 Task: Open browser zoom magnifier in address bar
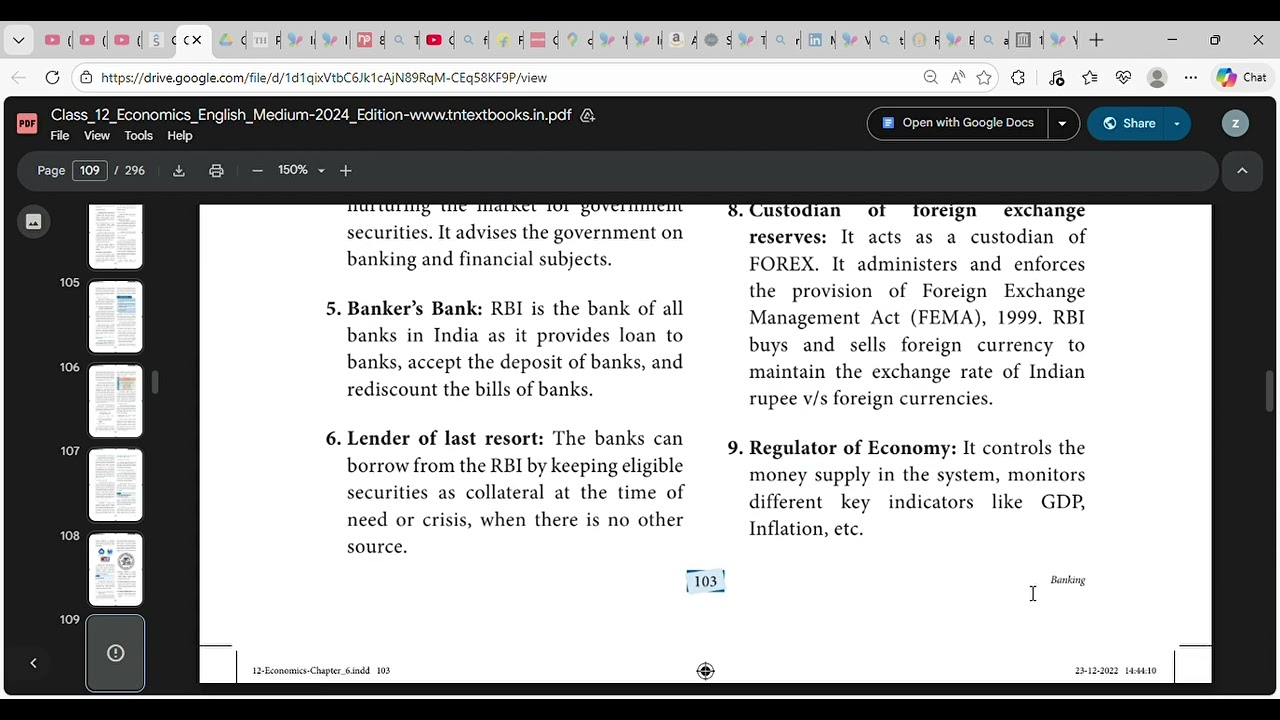[930, 77]
